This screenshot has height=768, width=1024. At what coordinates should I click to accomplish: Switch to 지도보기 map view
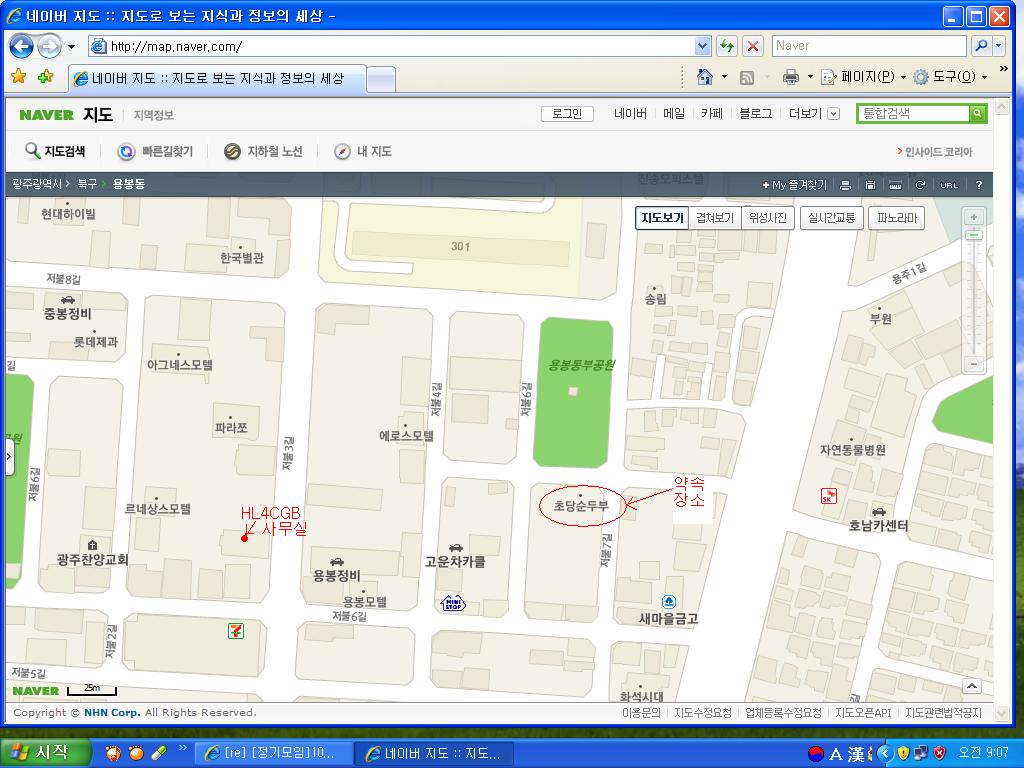(x=662, y=218)
